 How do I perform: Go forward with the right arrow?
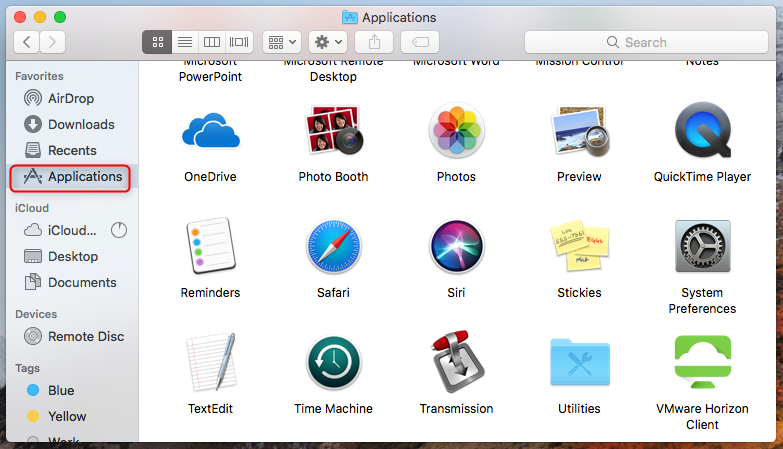click(x=52, y=42)
